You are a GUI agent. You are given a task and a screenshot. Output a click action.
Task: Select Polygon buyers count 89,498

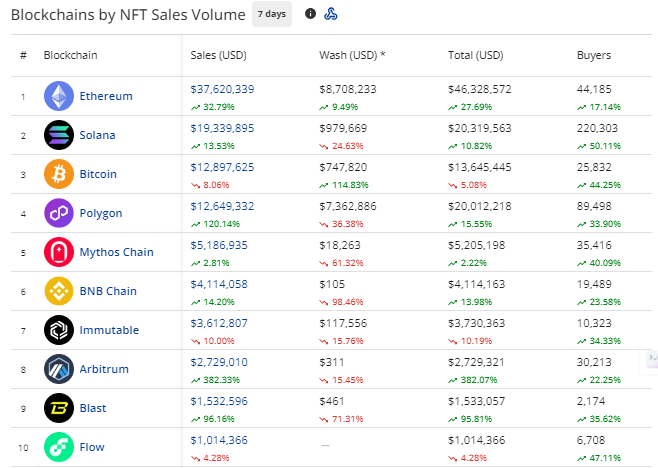coord(594,206)
